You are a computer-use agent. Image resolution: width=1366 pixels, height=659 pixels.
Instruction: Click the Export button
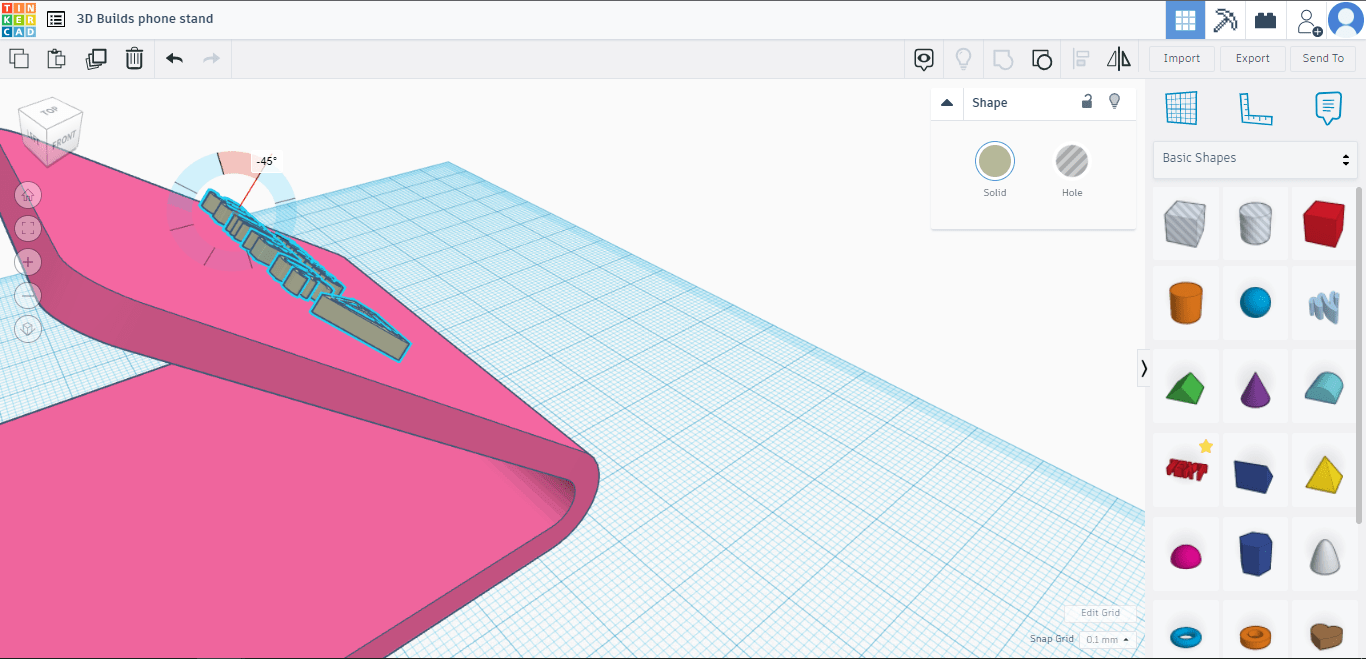point(1252,59)
